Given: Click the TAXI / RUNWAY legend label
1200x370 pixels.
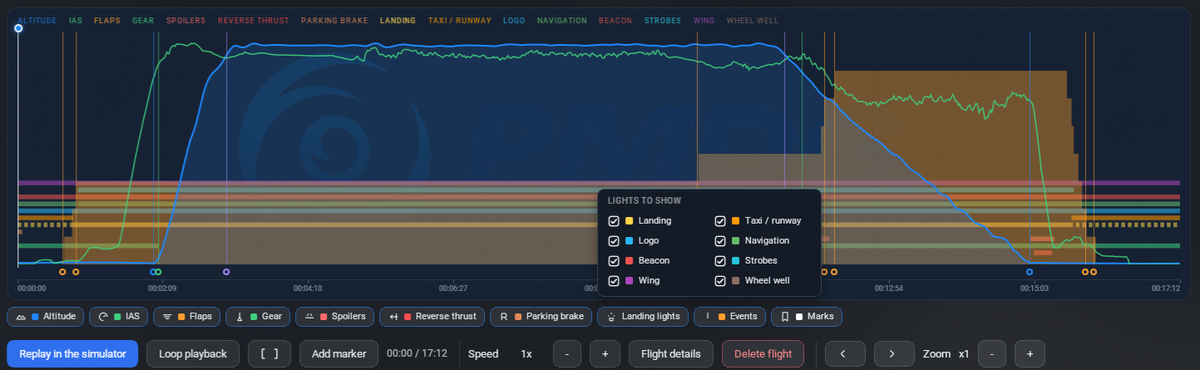Looking at the screenshot, I should point(460,20).
